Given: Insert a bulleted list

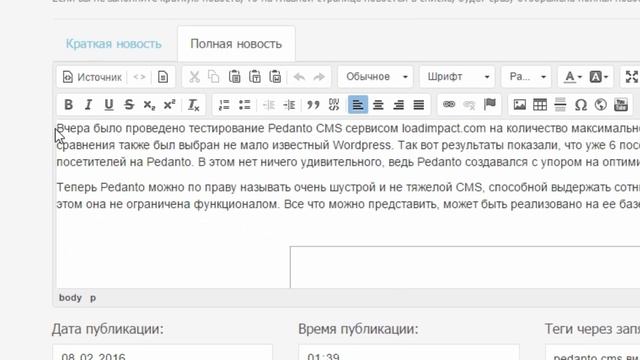Looking at the screenshot, I should pyautogui.click(x=244, y=105).
